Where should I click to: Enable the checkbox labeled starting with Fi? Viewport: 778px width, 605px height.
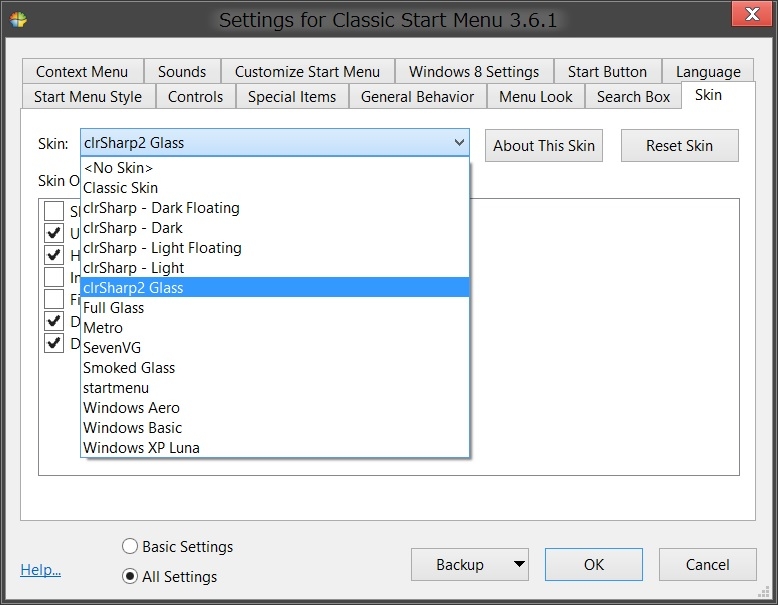(54, 299)
